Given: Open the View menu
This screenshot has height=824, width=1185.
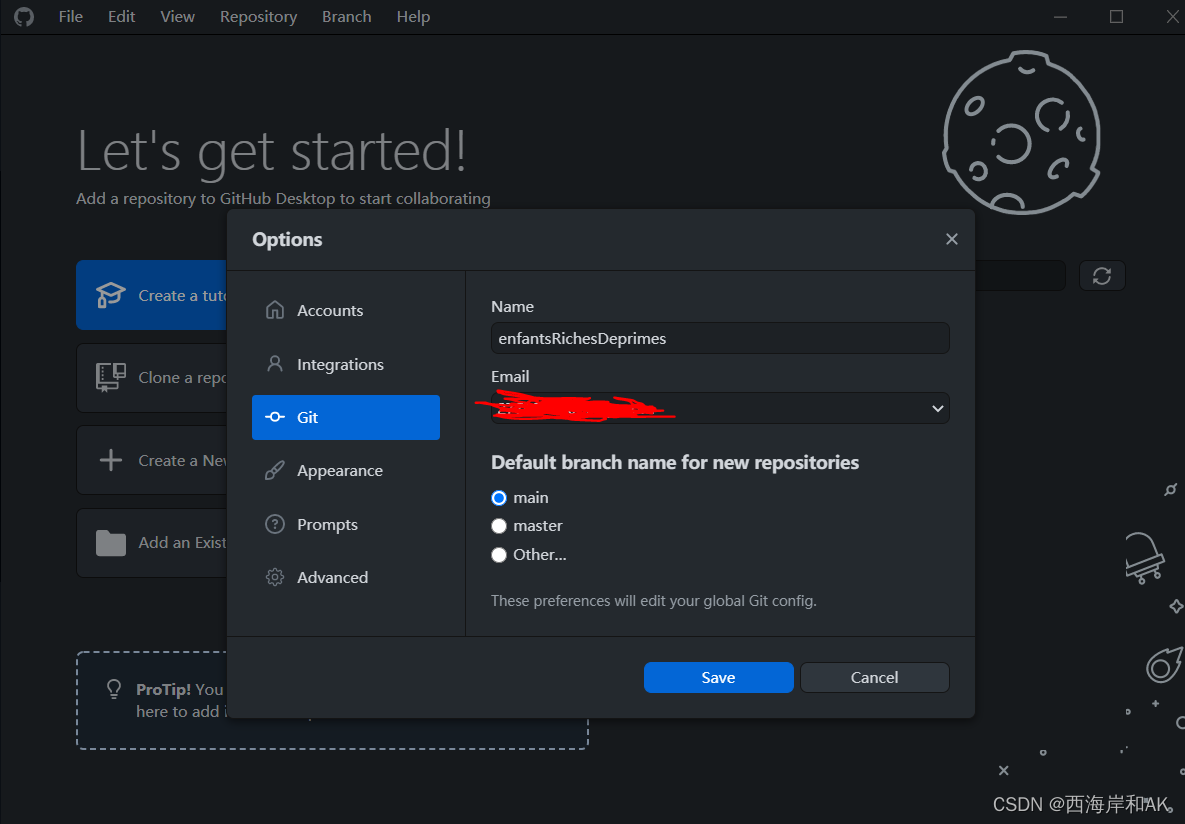Looking at the screenshot, I should 178,17.
